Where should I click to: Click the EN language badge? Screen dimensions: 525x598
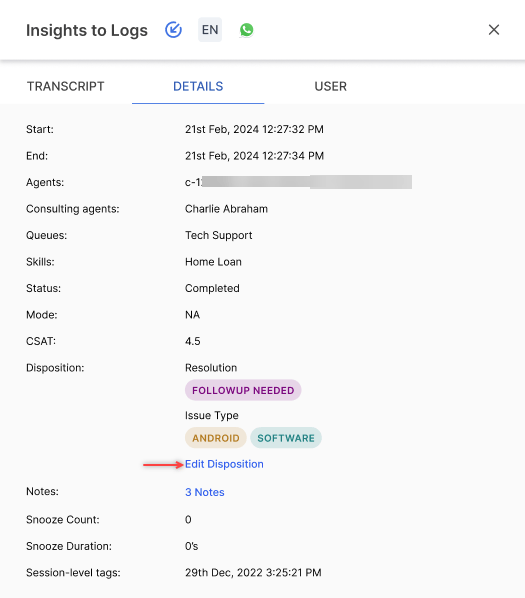pos(210,30)
